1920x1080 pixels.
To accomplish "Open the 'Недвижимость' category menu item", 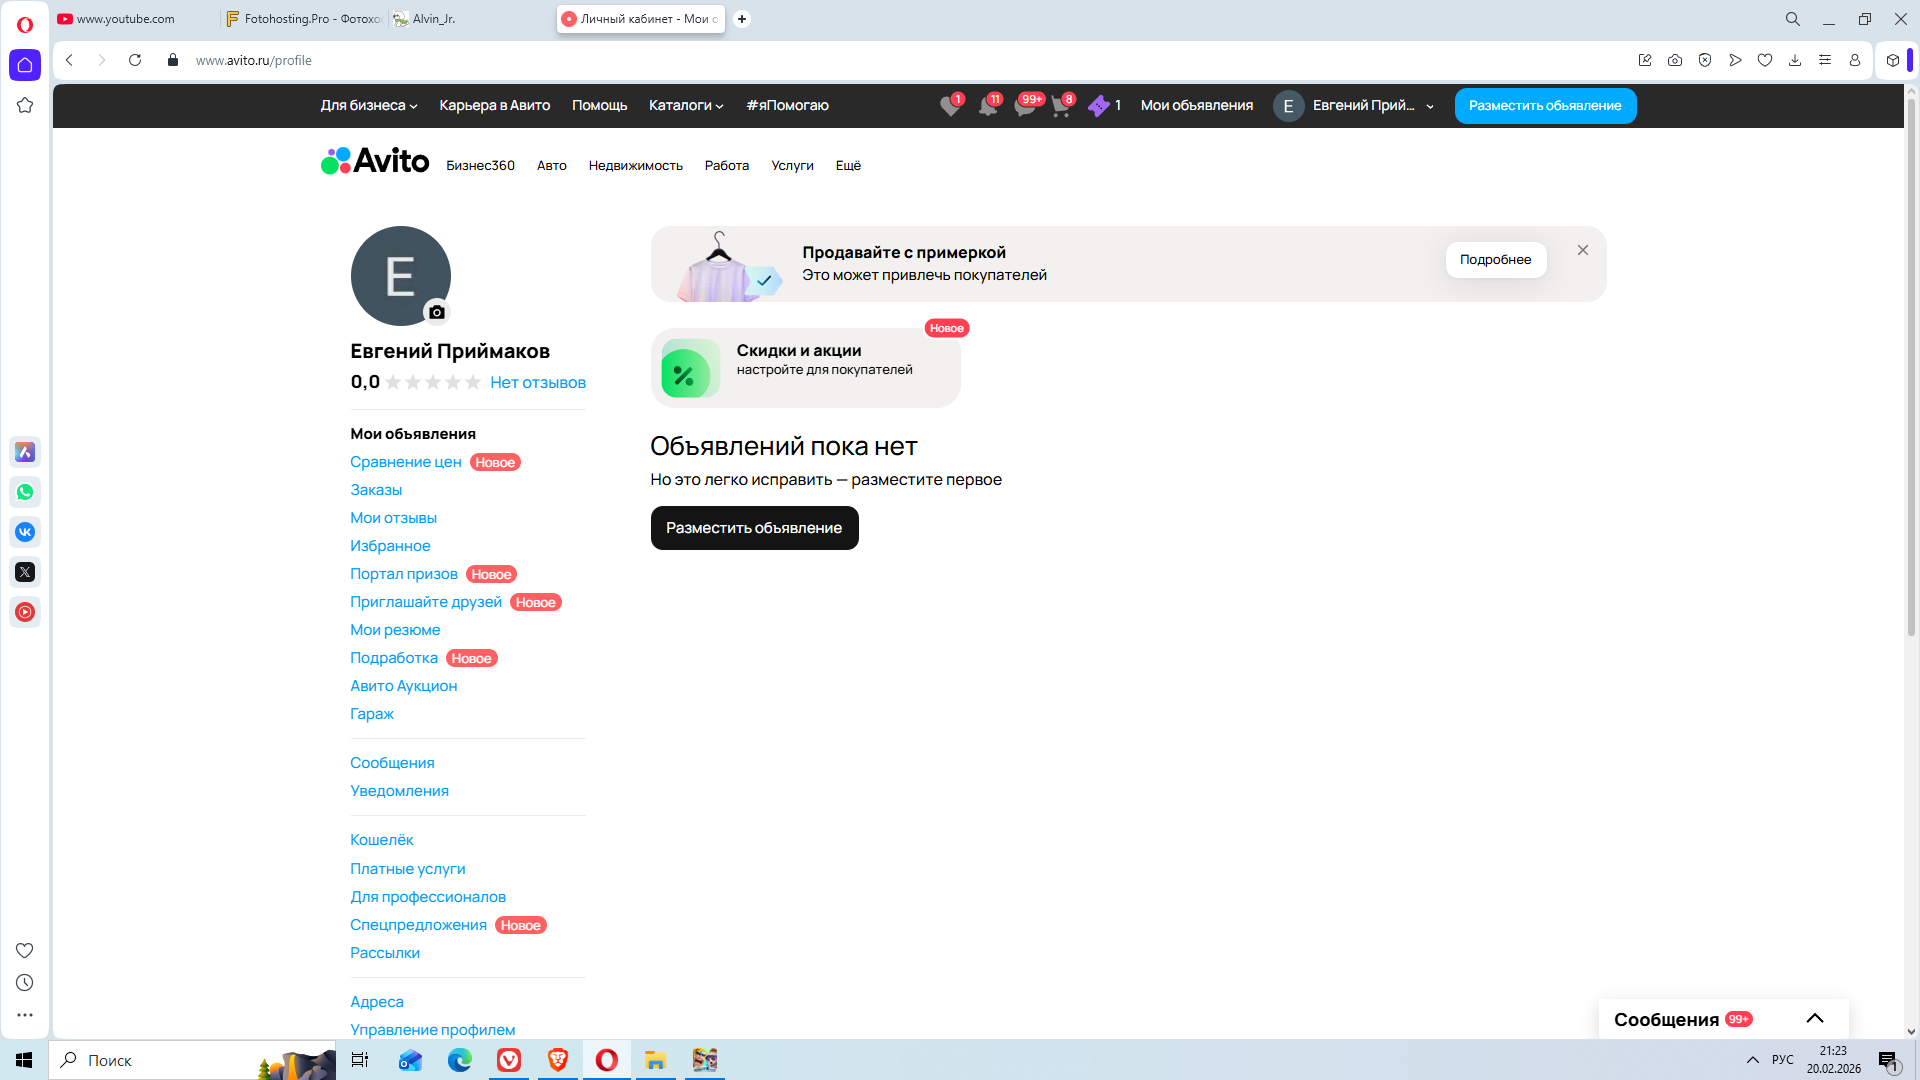I will click(x=635, y=166).
